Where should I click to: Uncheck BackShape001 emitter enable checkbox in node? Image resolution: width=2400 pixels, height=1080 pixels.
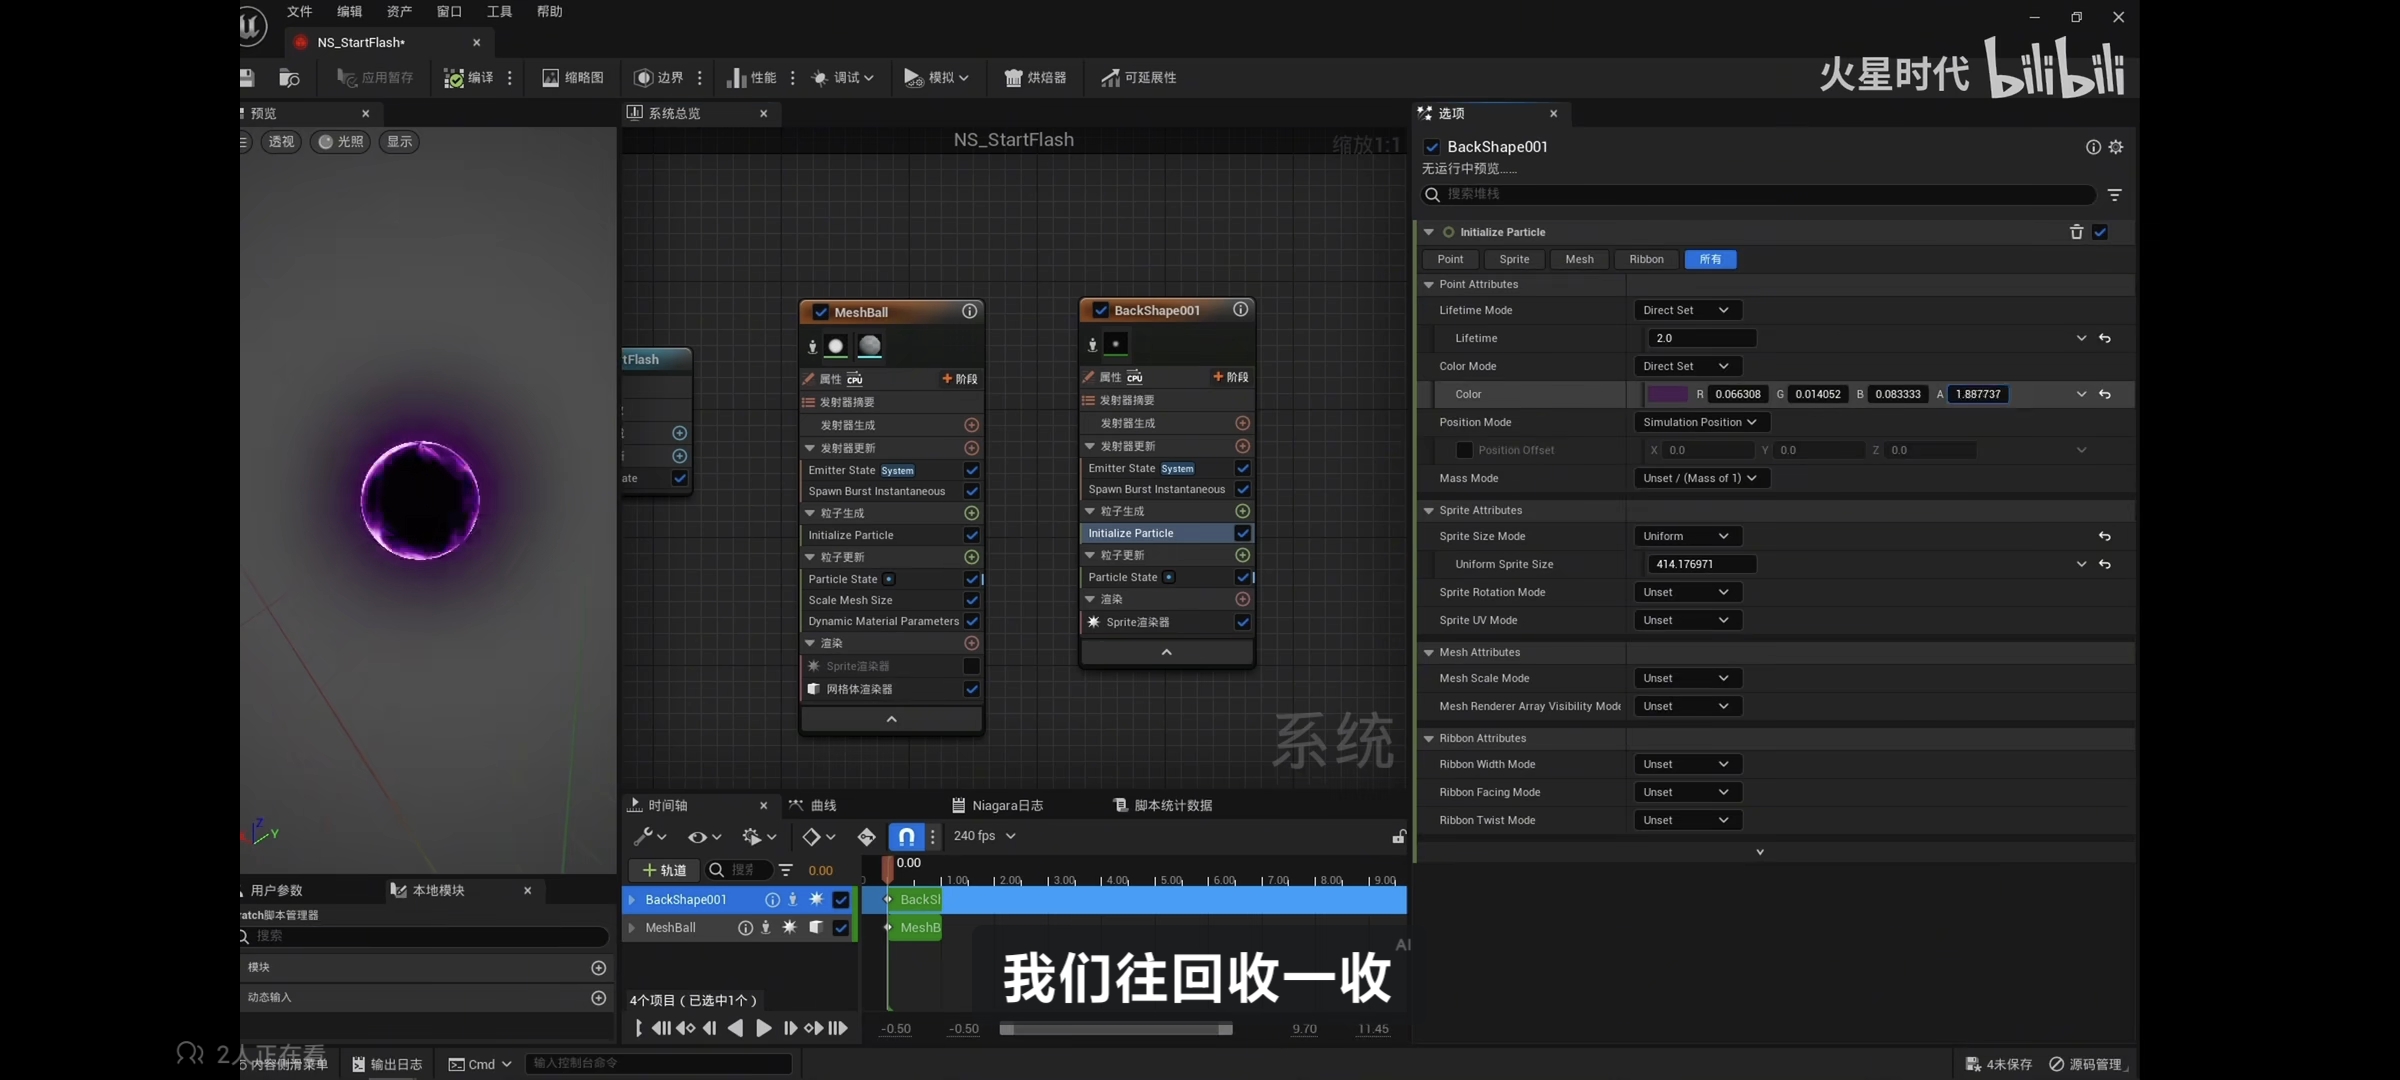[x=1100, y=310]
